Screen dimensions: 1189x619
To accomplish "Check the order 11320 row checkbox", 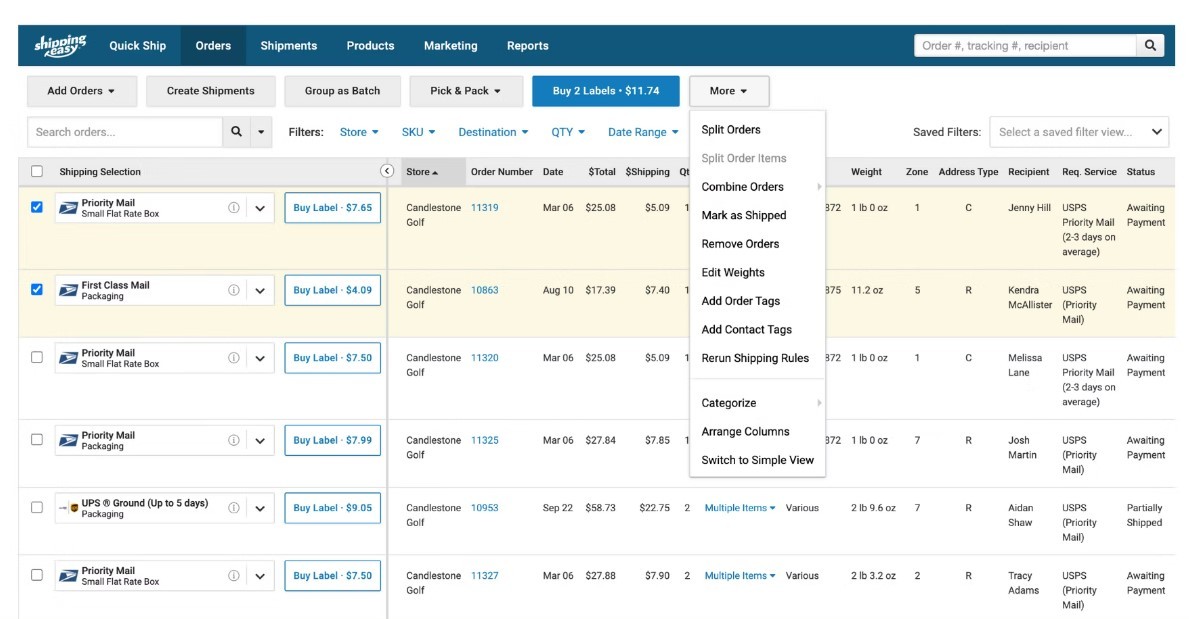I will pyautogui.click(x=37, y=358).
